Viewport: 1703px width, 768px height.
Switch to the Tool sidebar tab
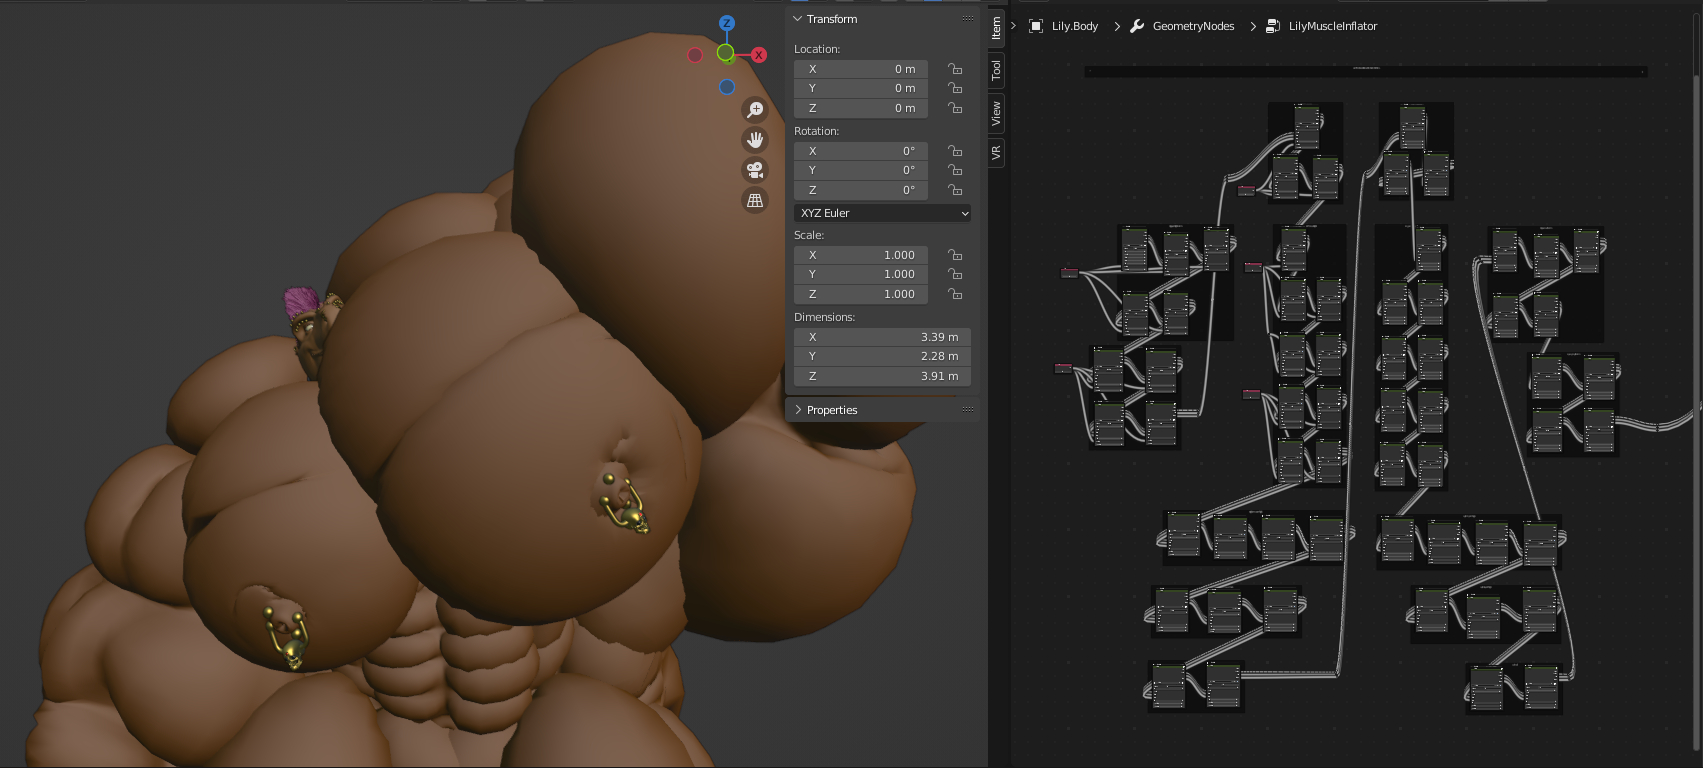(x=996, y=70)
